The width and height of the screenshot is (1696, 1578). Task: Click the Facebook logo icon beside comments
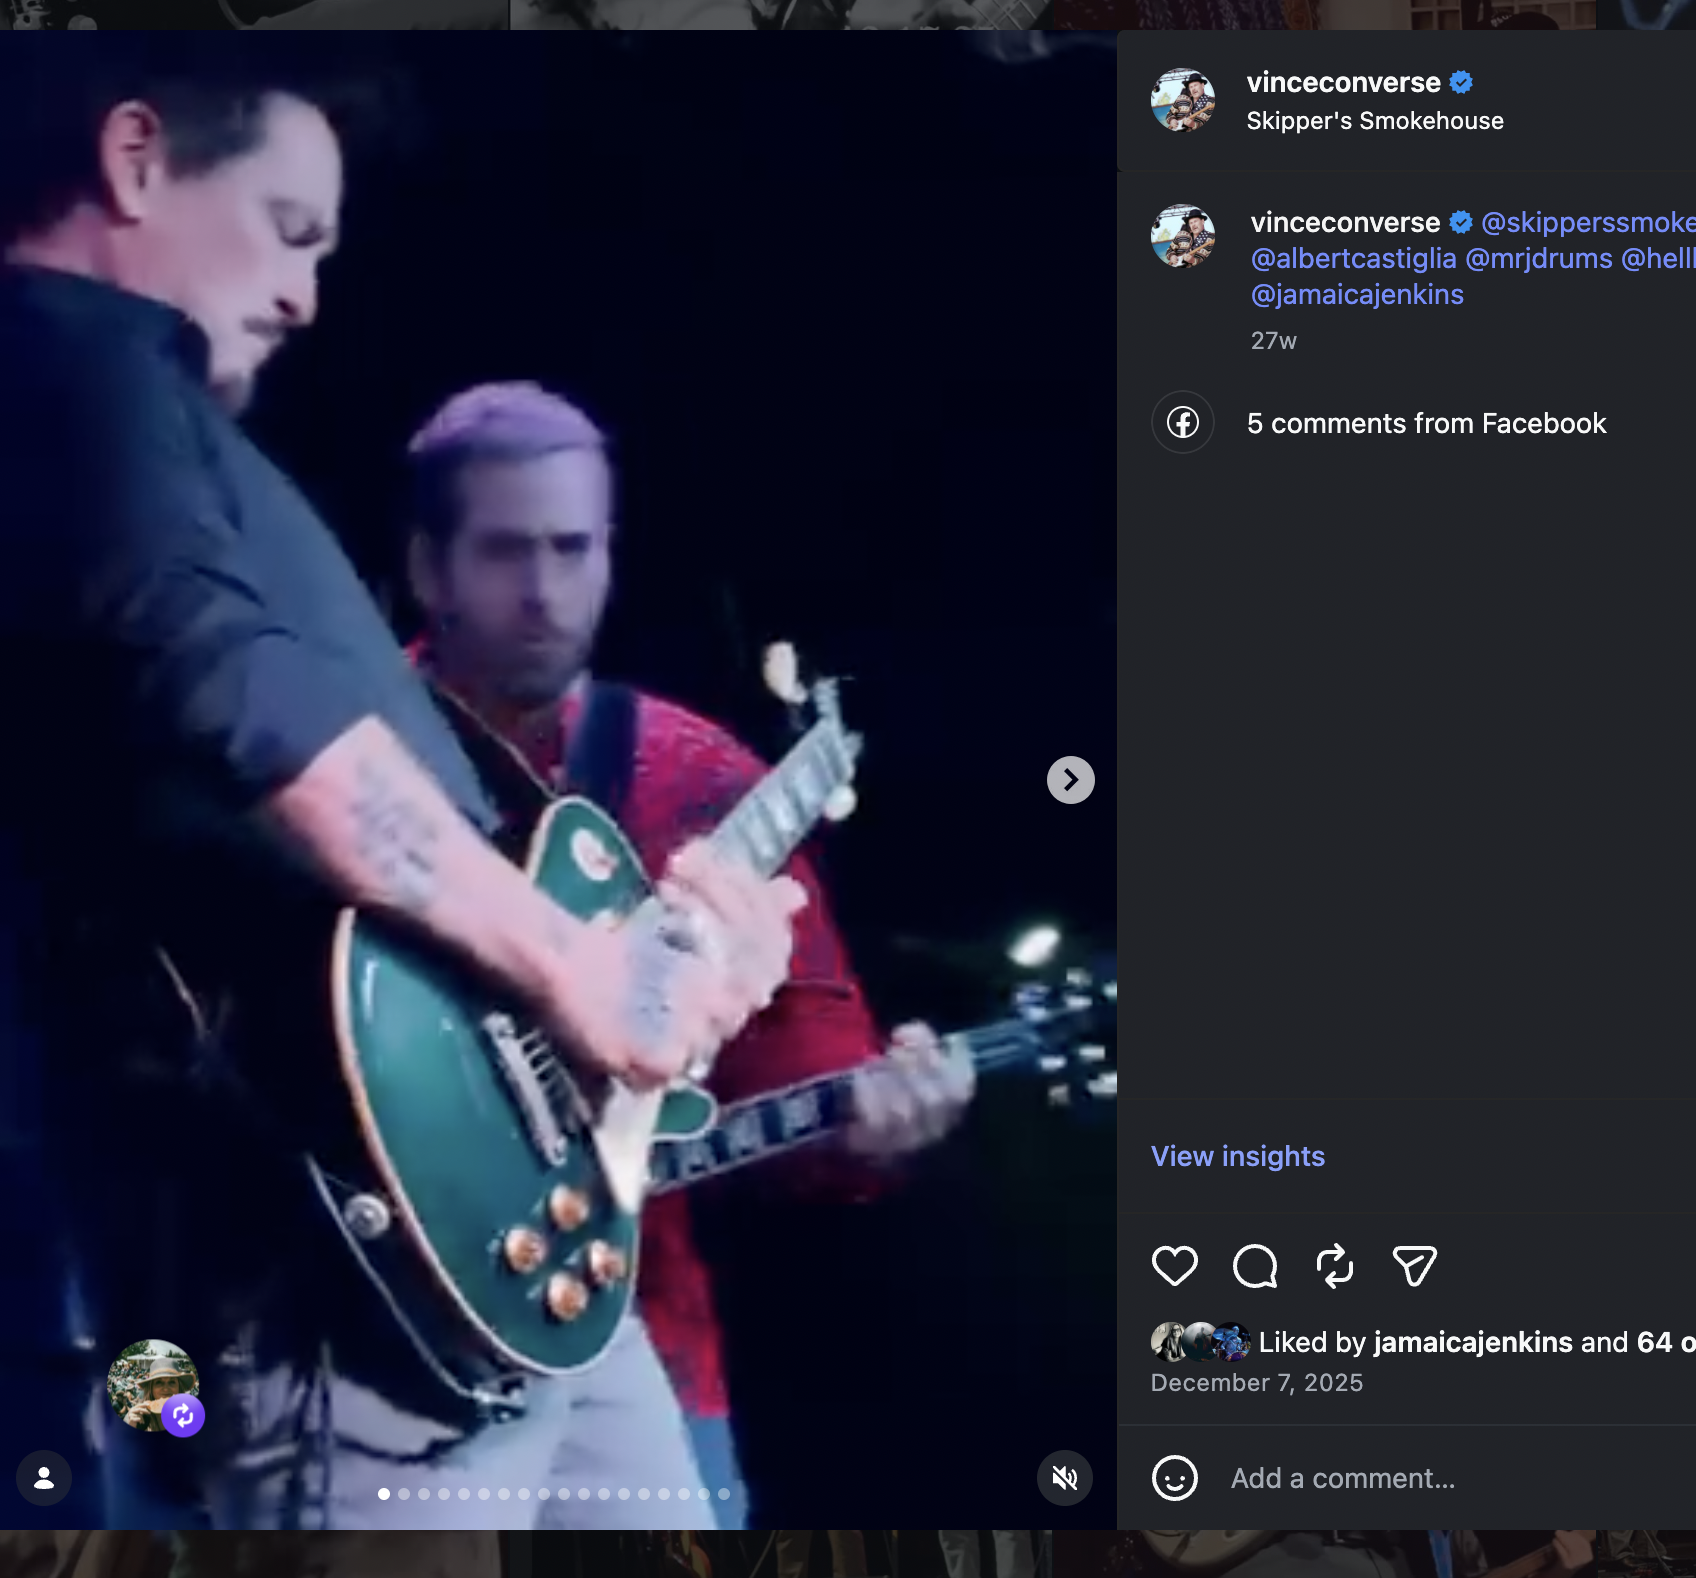1183,422
